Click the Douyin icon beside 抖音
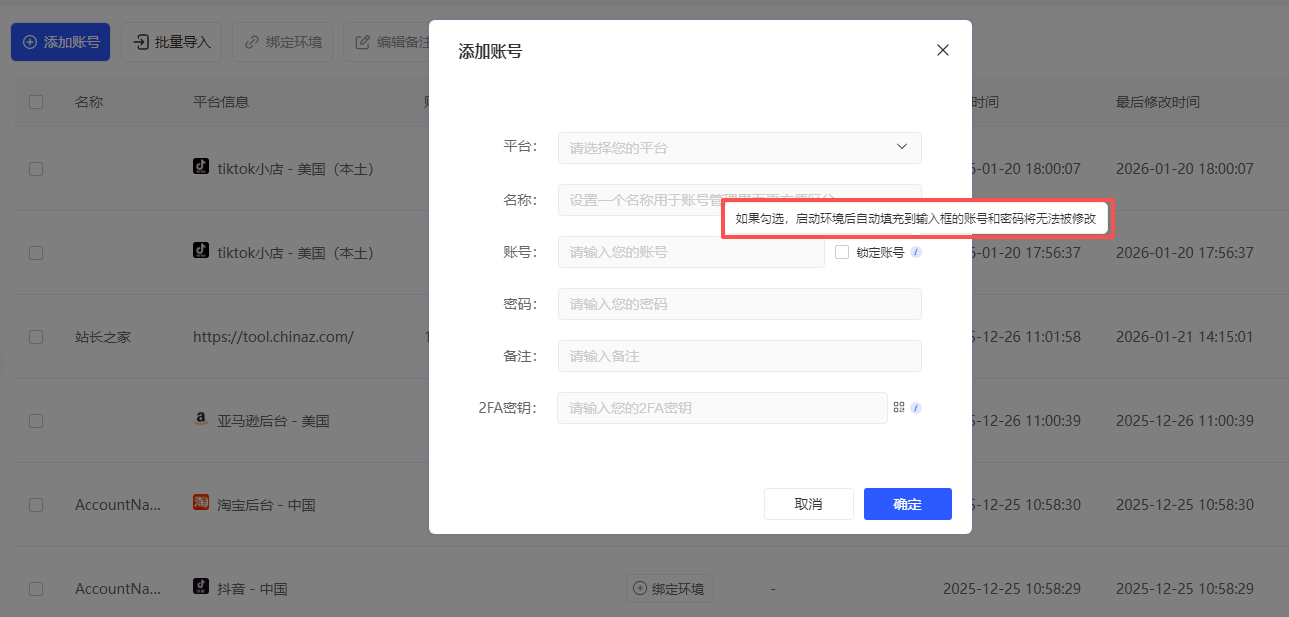This screenshot has width=1289, height=617. tap(200, 588)
